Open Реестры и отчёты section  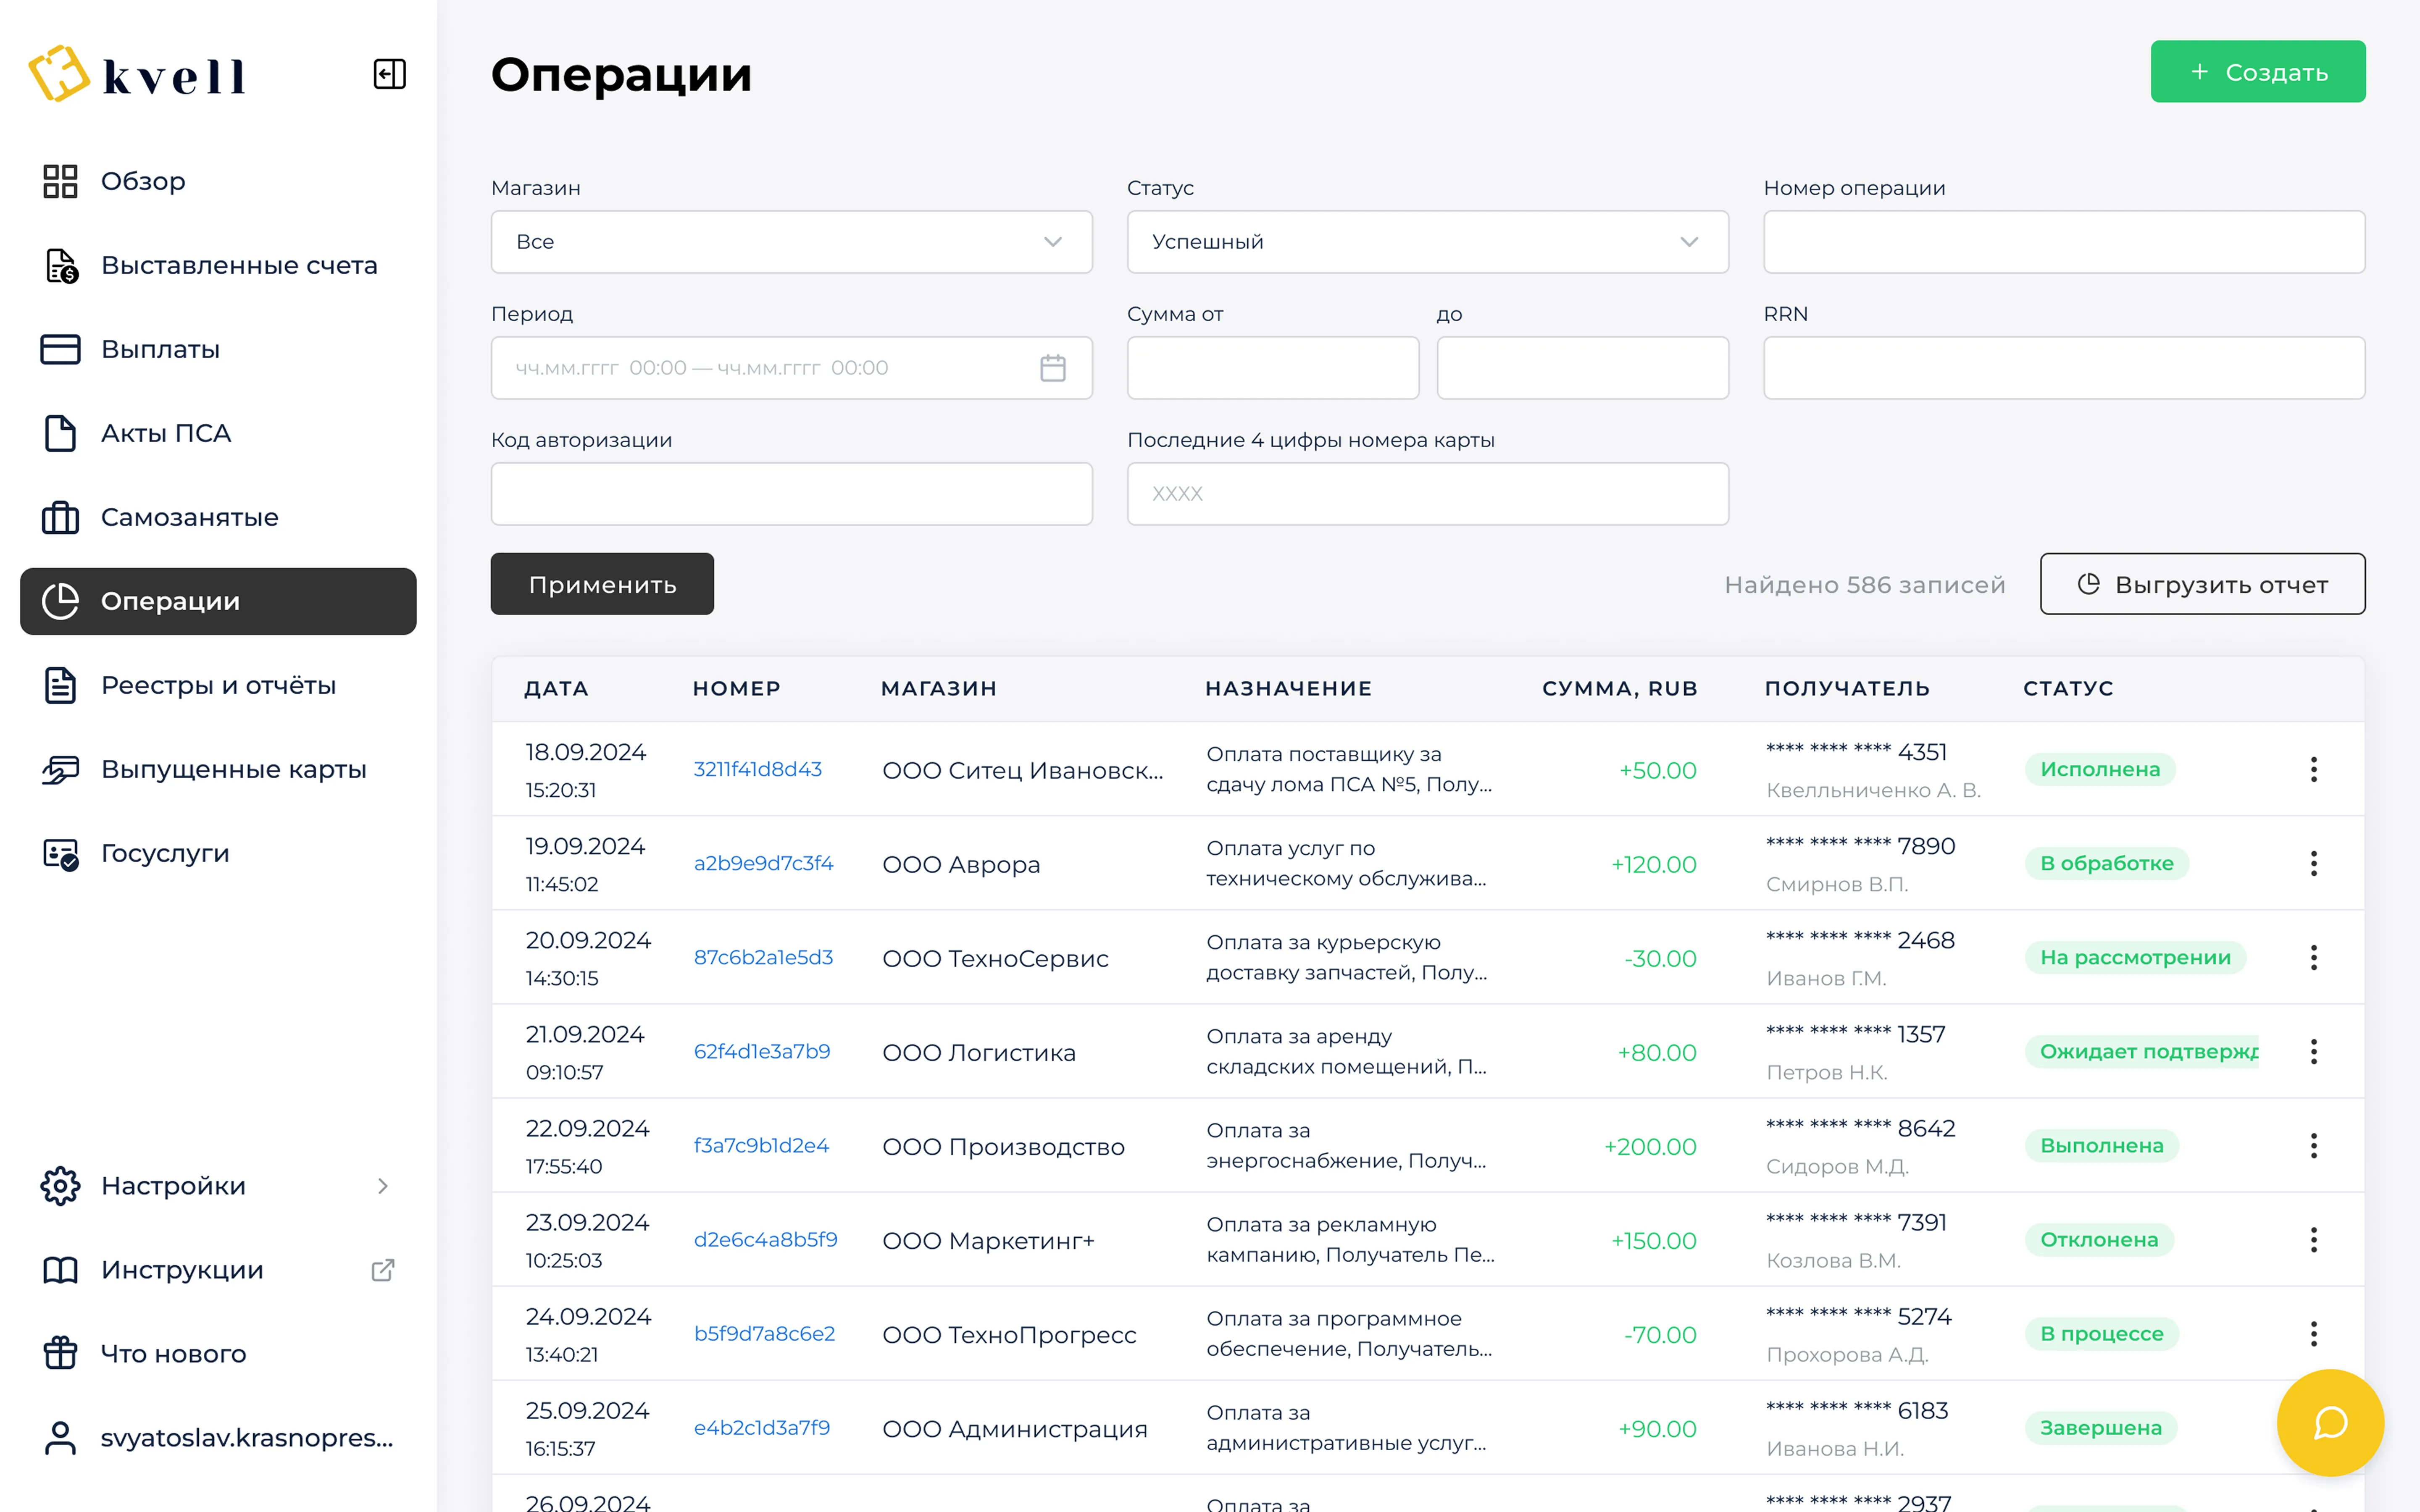pos(218,685)
